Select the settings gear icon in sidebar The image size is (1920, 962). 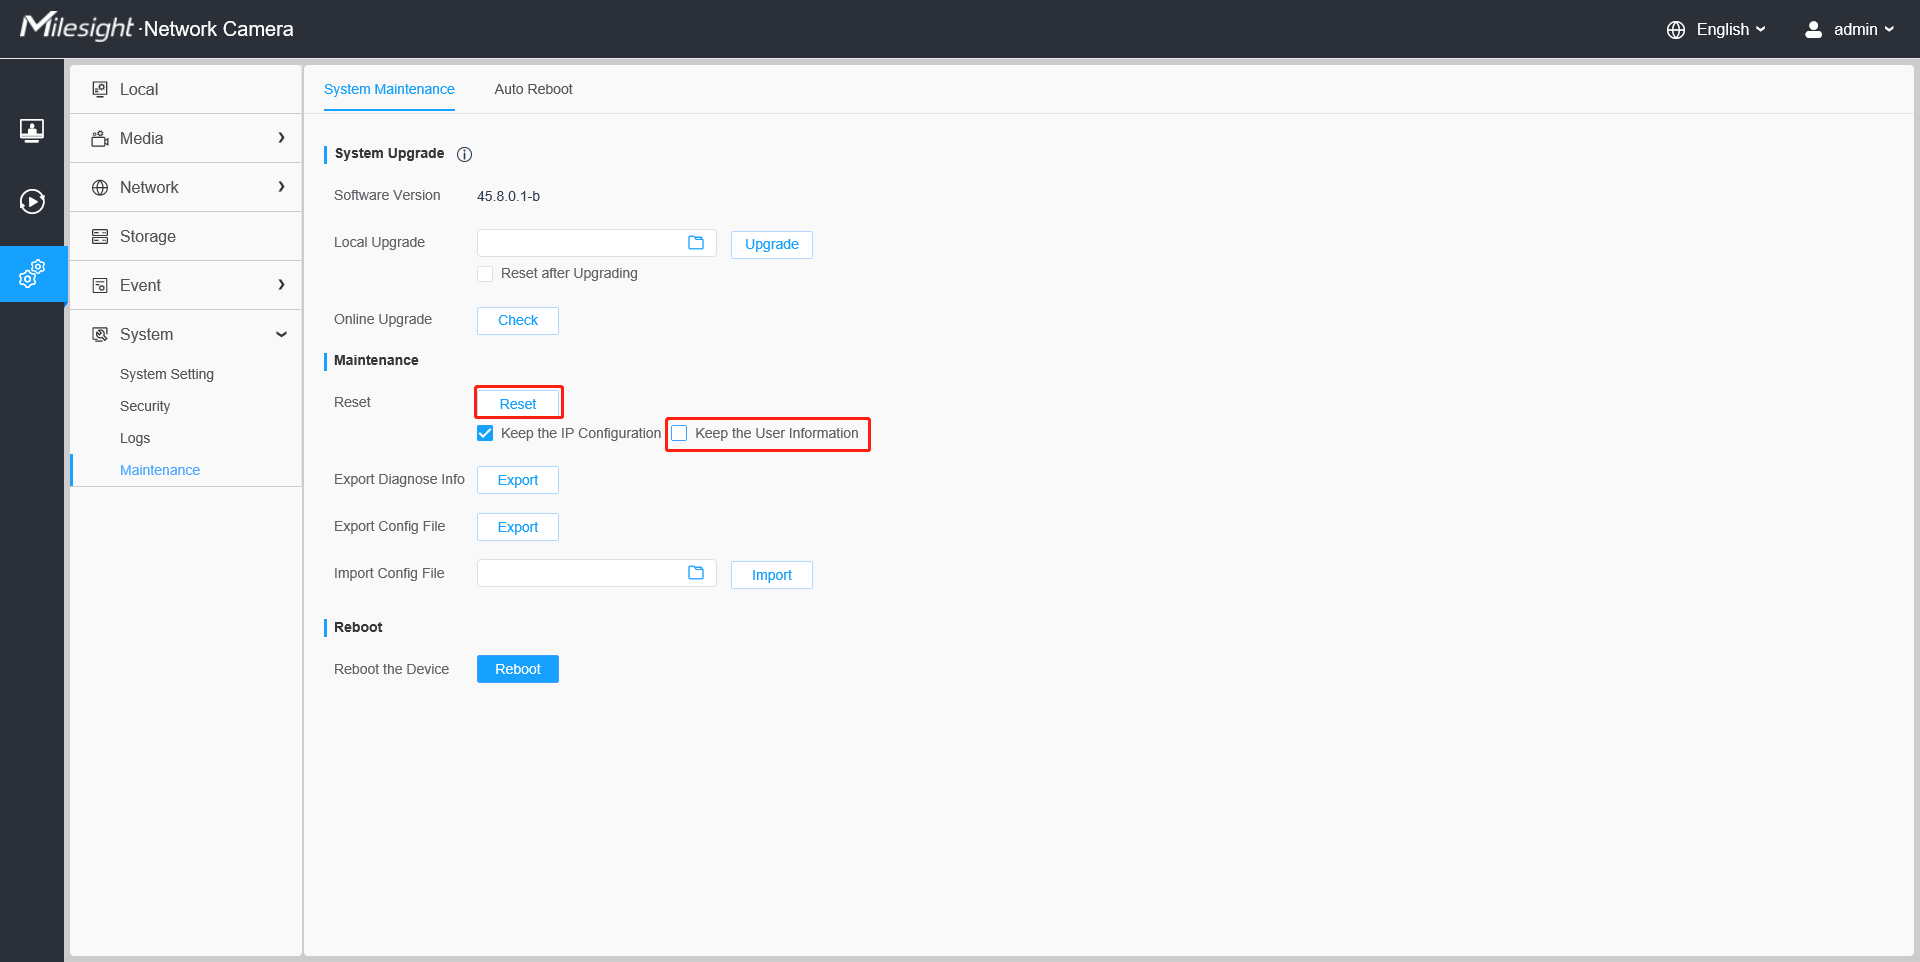32,274
